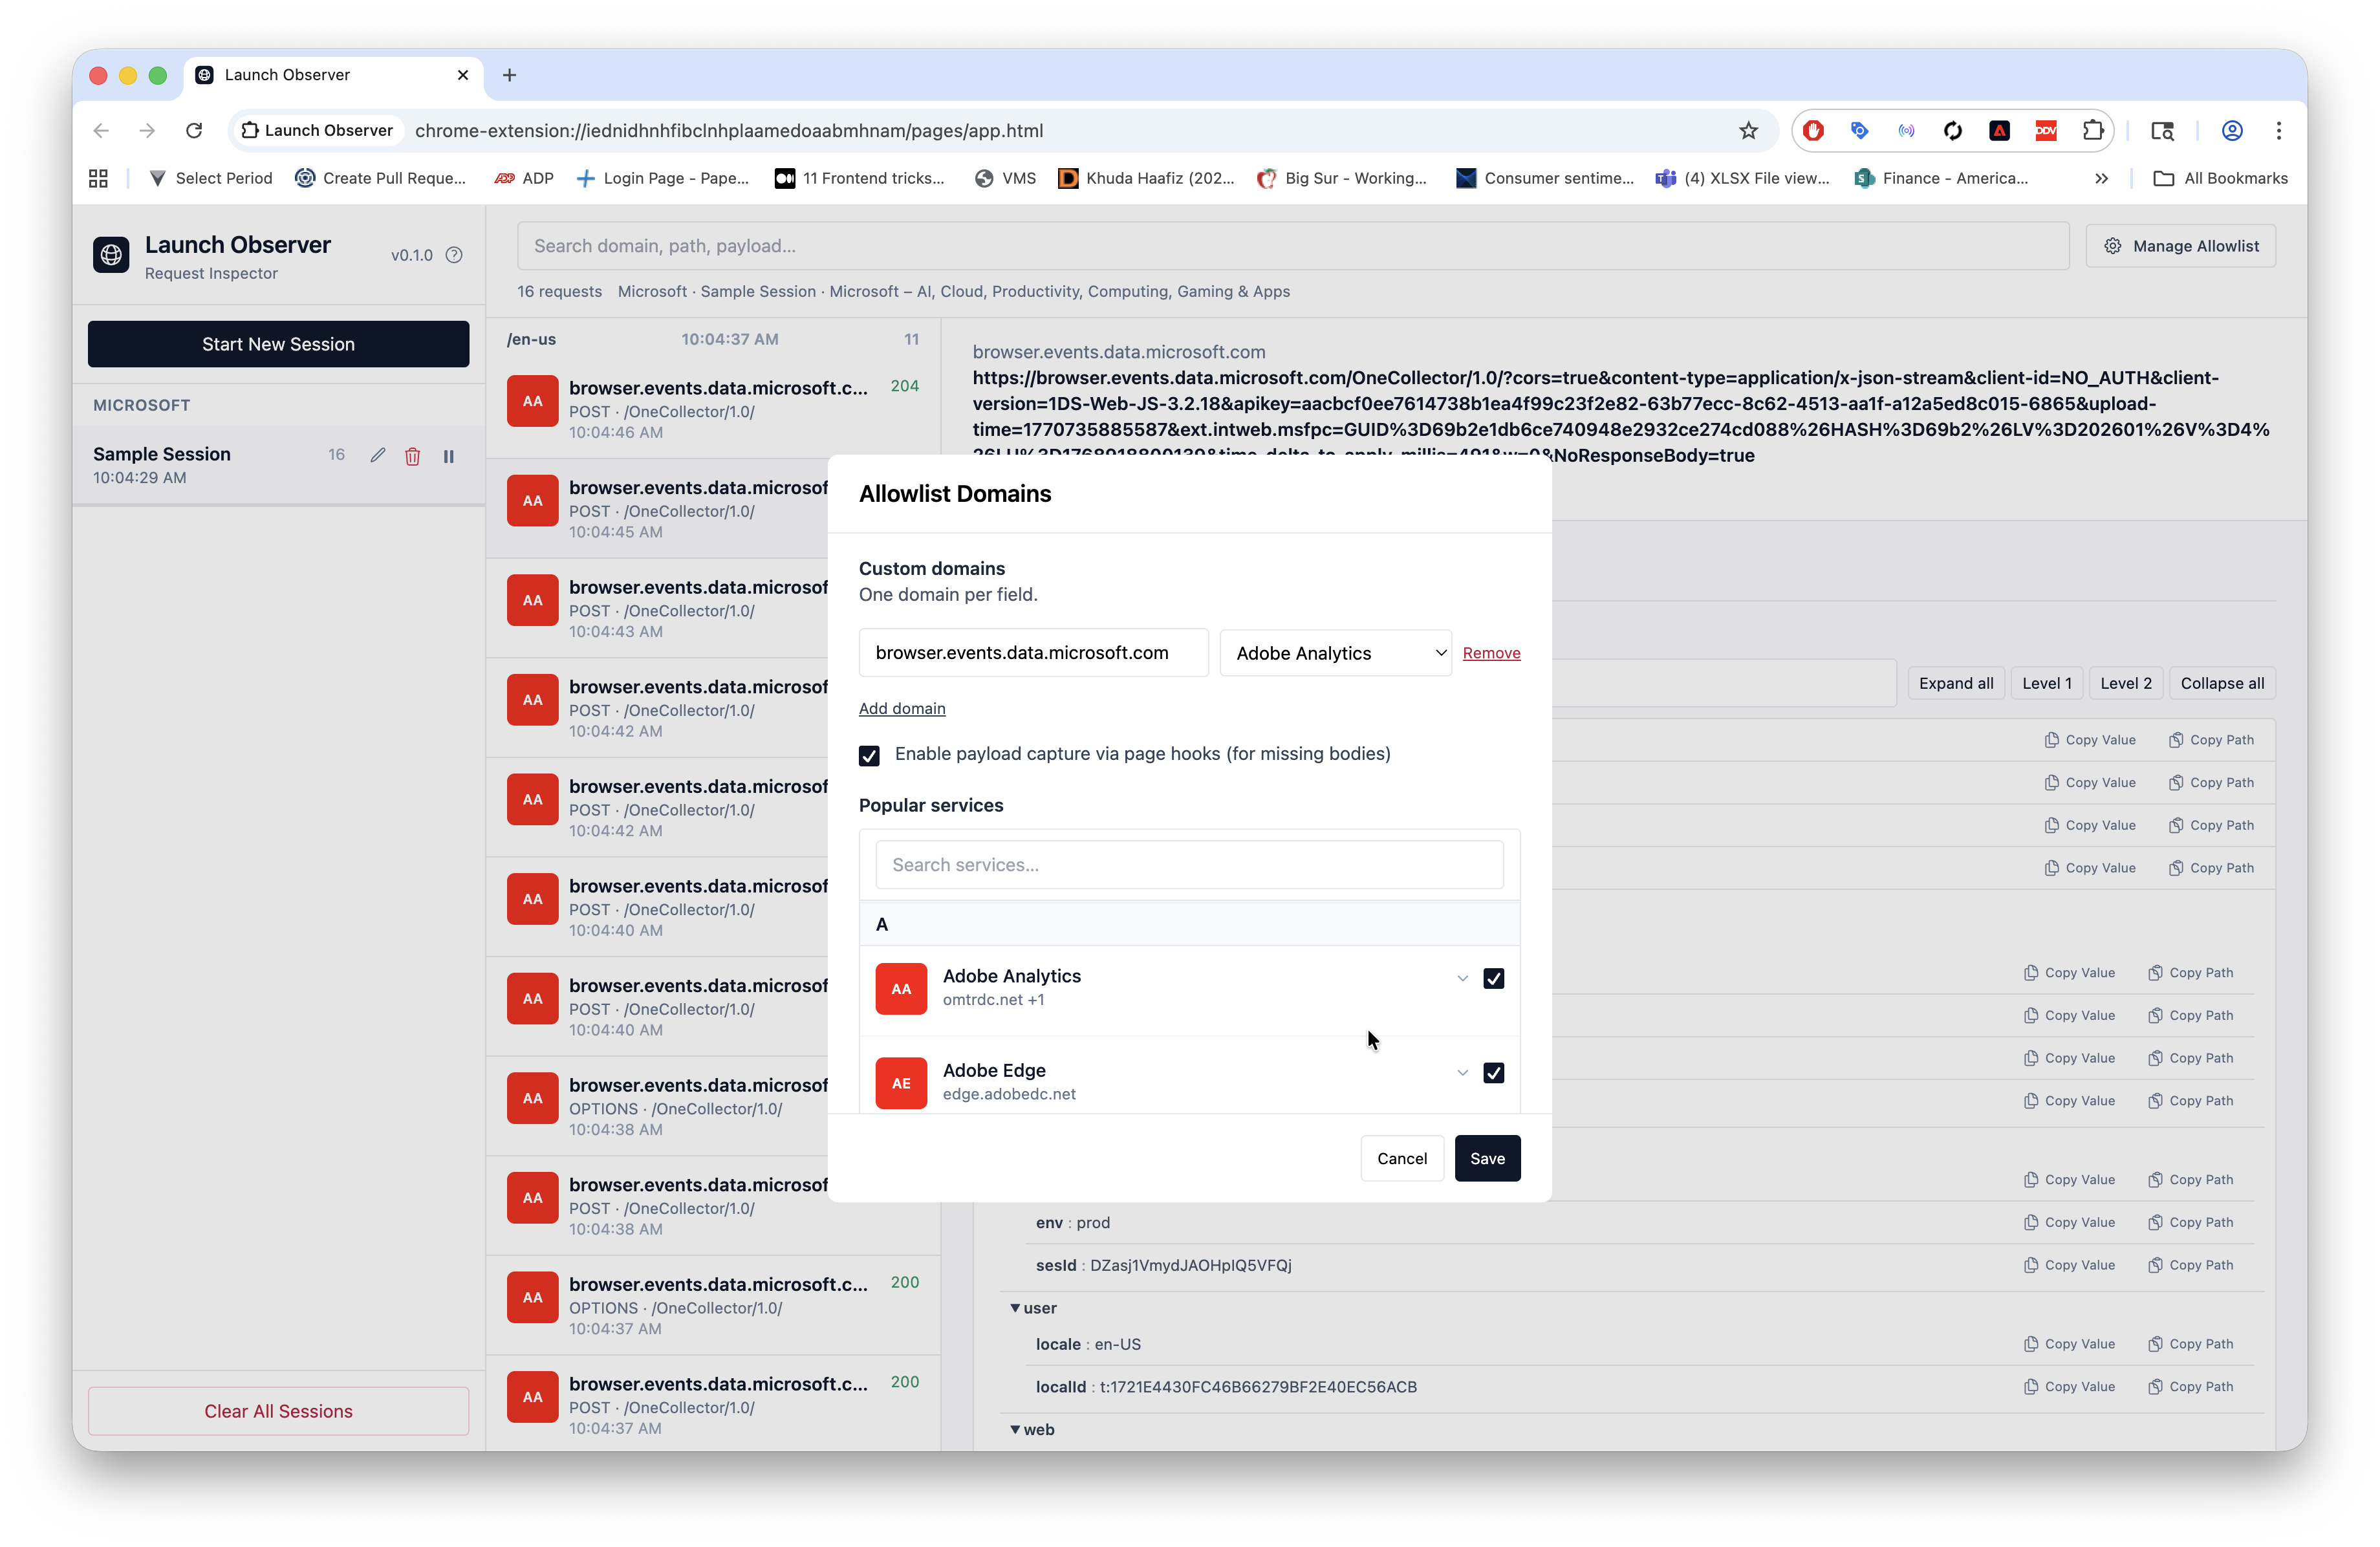This screenshot has width=2380, height=1547.
Task: Uncheck the Adobe Edge service checkbox
Action: (x=1493, y=1073)
